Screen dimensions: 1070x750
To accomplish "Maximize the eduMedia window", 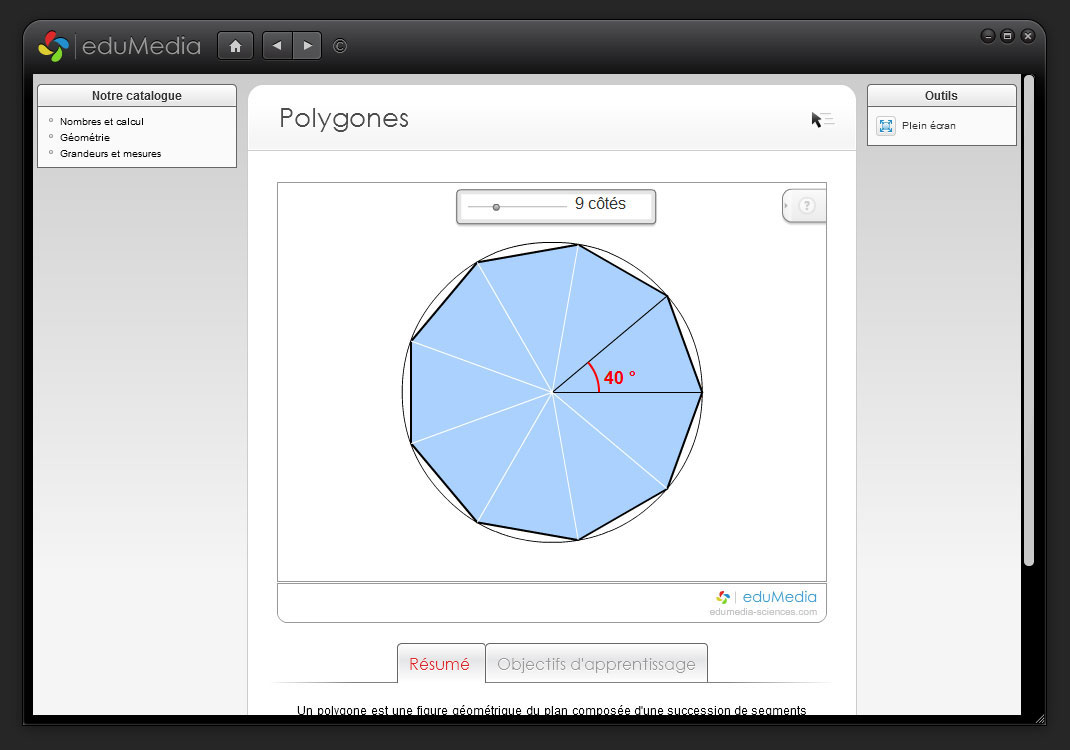I will [1007, 36].
